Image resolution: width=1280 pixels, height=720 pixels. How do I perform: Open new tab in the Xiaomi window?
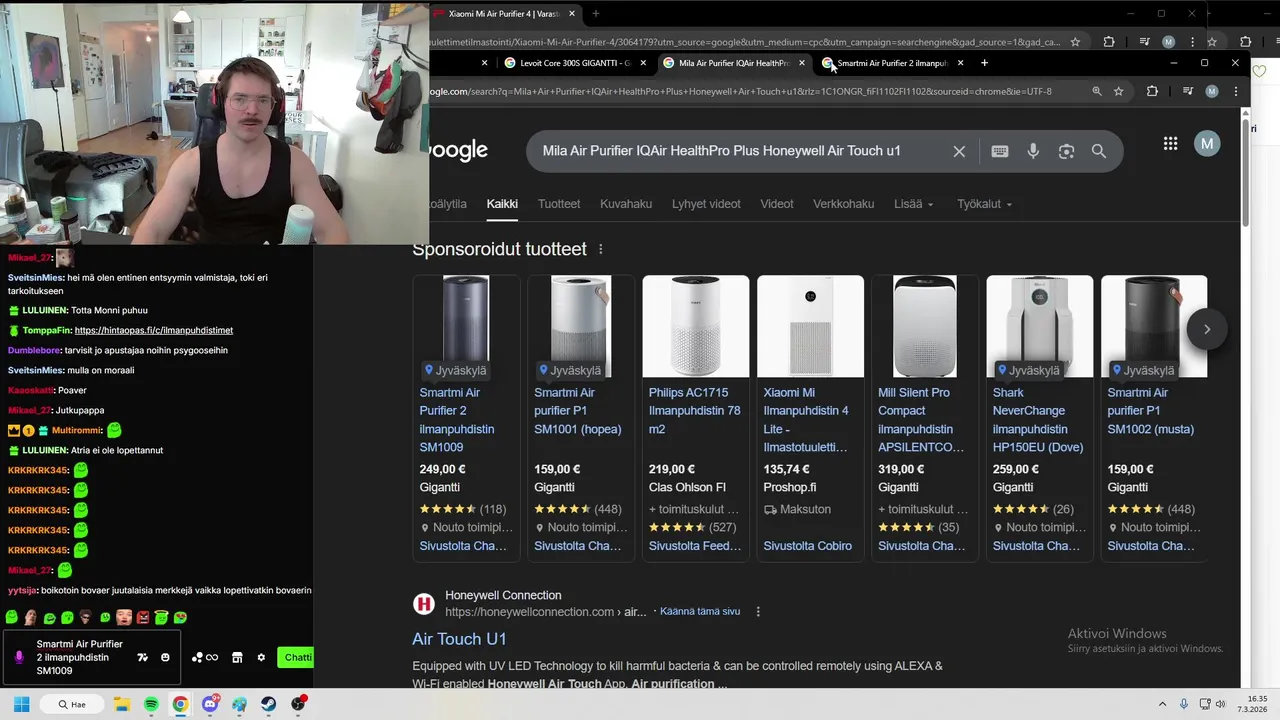pyautogui.click(x=596, y=14)
